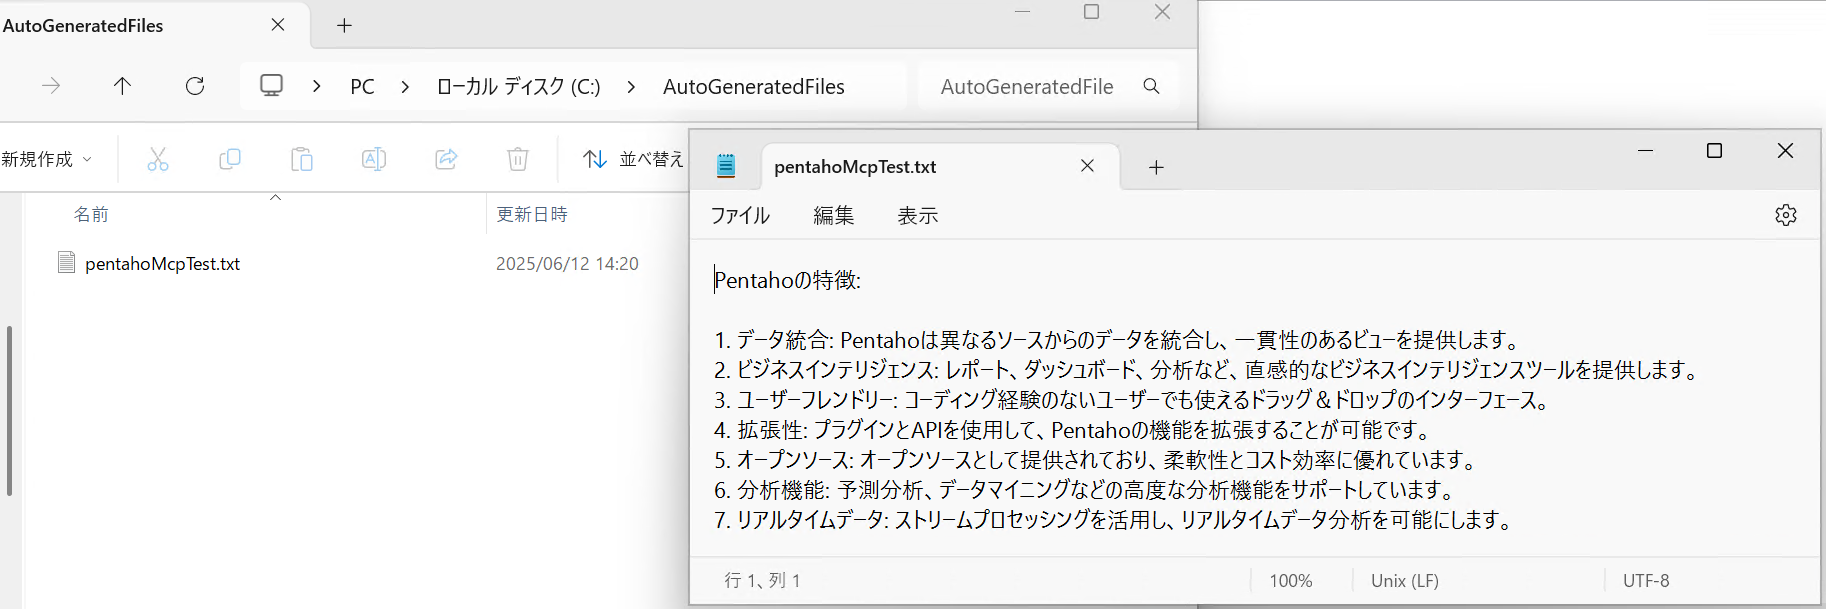1826x609 pixels.
Task: Click the Copy icon in Explorer toolbar
Action: 230,159
